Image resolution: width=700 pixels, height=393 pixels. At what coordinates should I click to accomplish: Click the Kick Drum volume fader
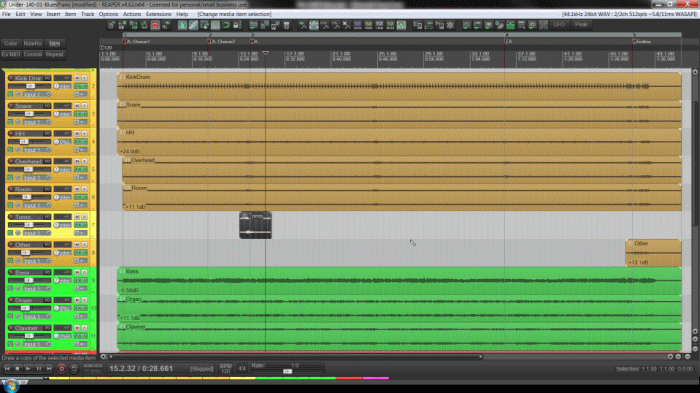30,86
